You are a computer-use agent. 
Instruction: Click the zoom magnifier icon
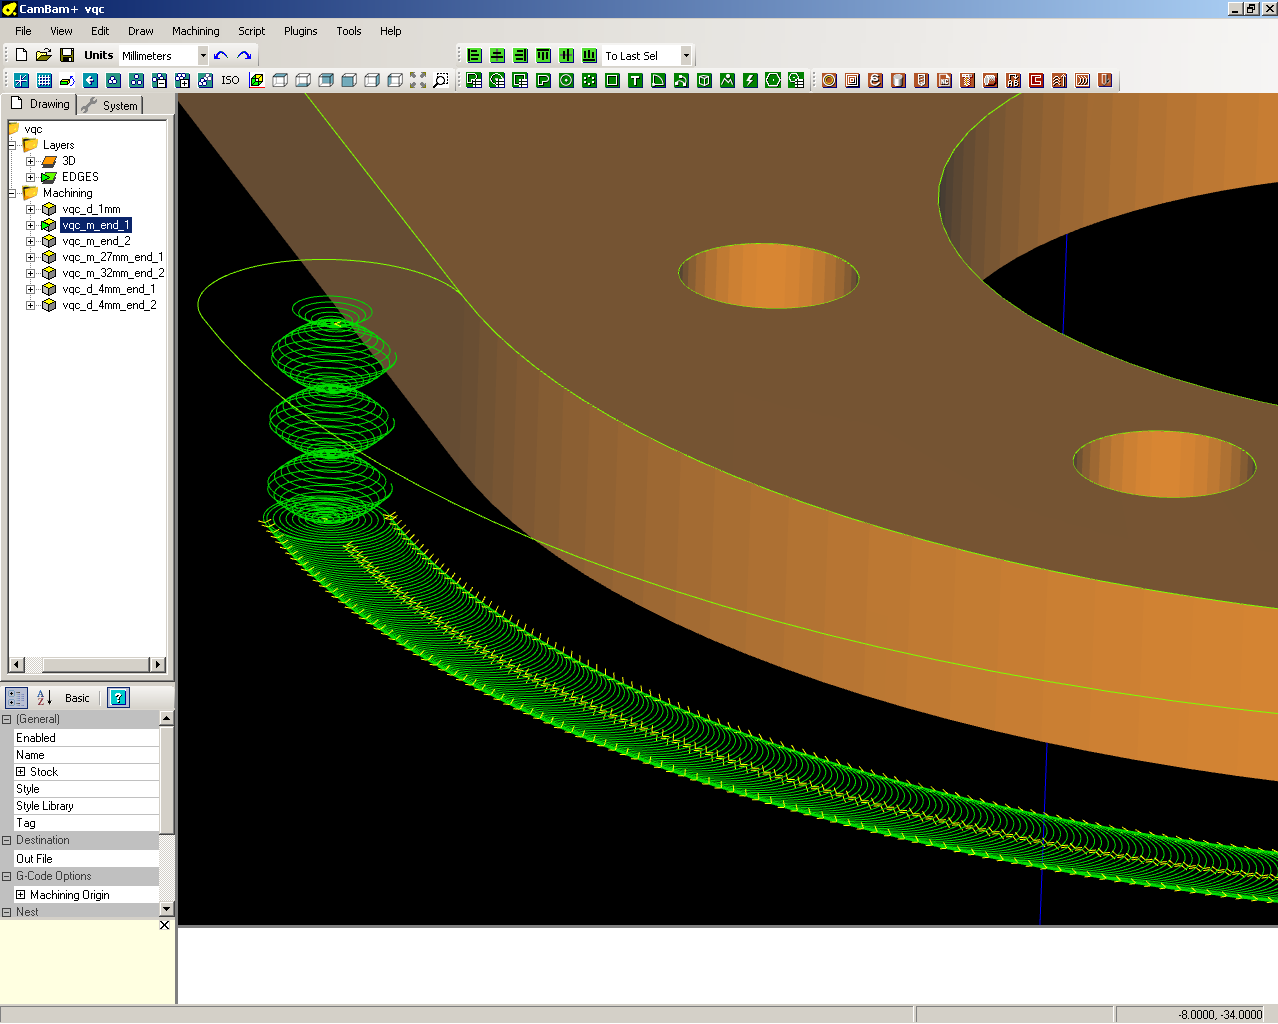pos(441,80)
